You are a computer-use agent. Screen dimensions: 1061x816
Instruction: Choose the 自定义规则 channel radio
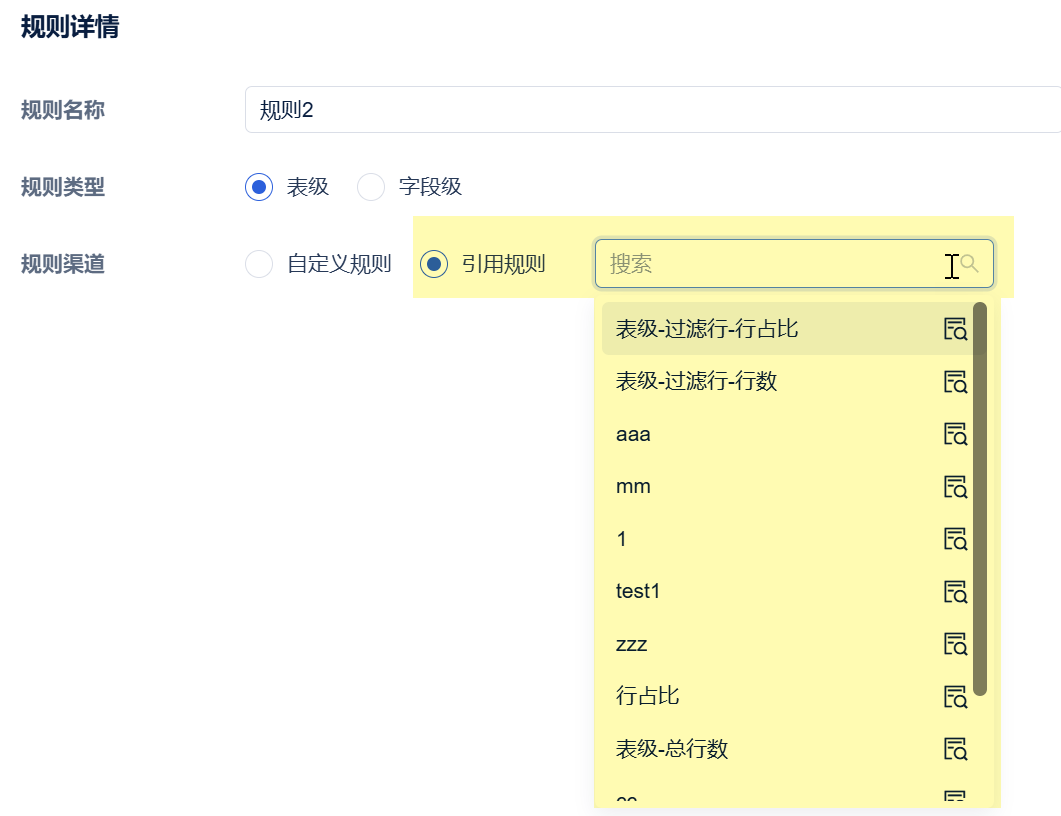click(259, 264)
